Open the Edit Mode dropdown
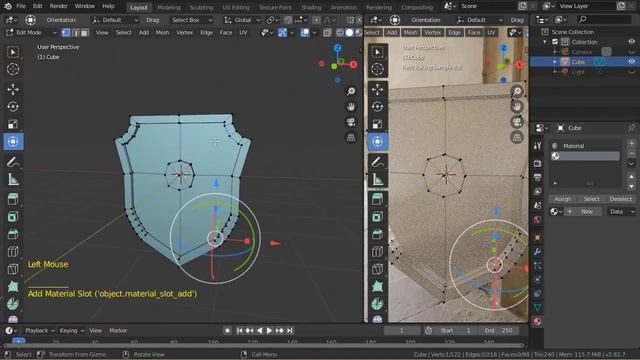Viewport: 640px width, 360px height. [31, 33]
